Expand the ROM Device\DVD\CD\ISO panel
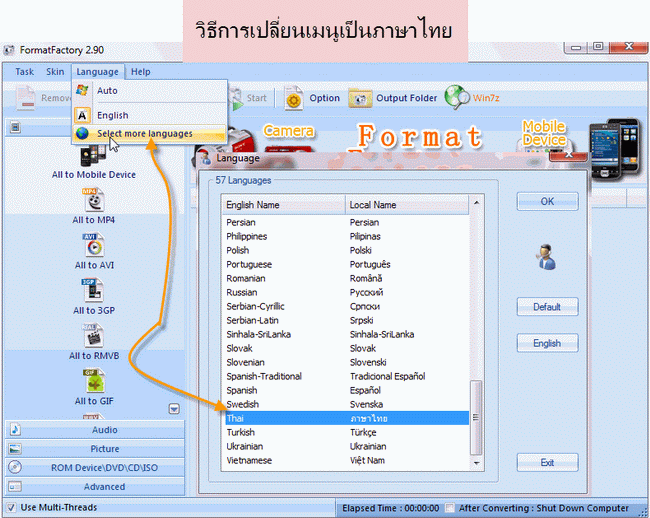The image size is (650, 518). pyautogui.click(x=95, y=467)
